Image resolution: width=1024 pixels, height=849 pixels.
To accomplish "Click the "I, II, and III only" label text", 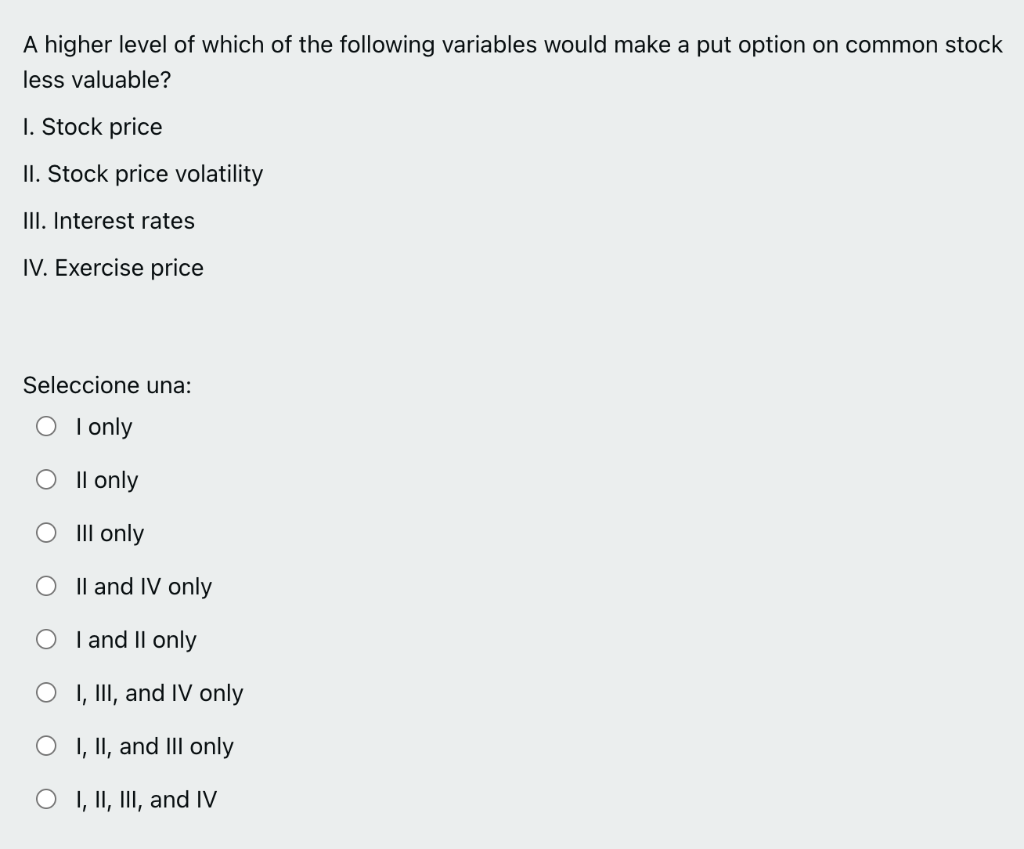I will coord(155,746).
